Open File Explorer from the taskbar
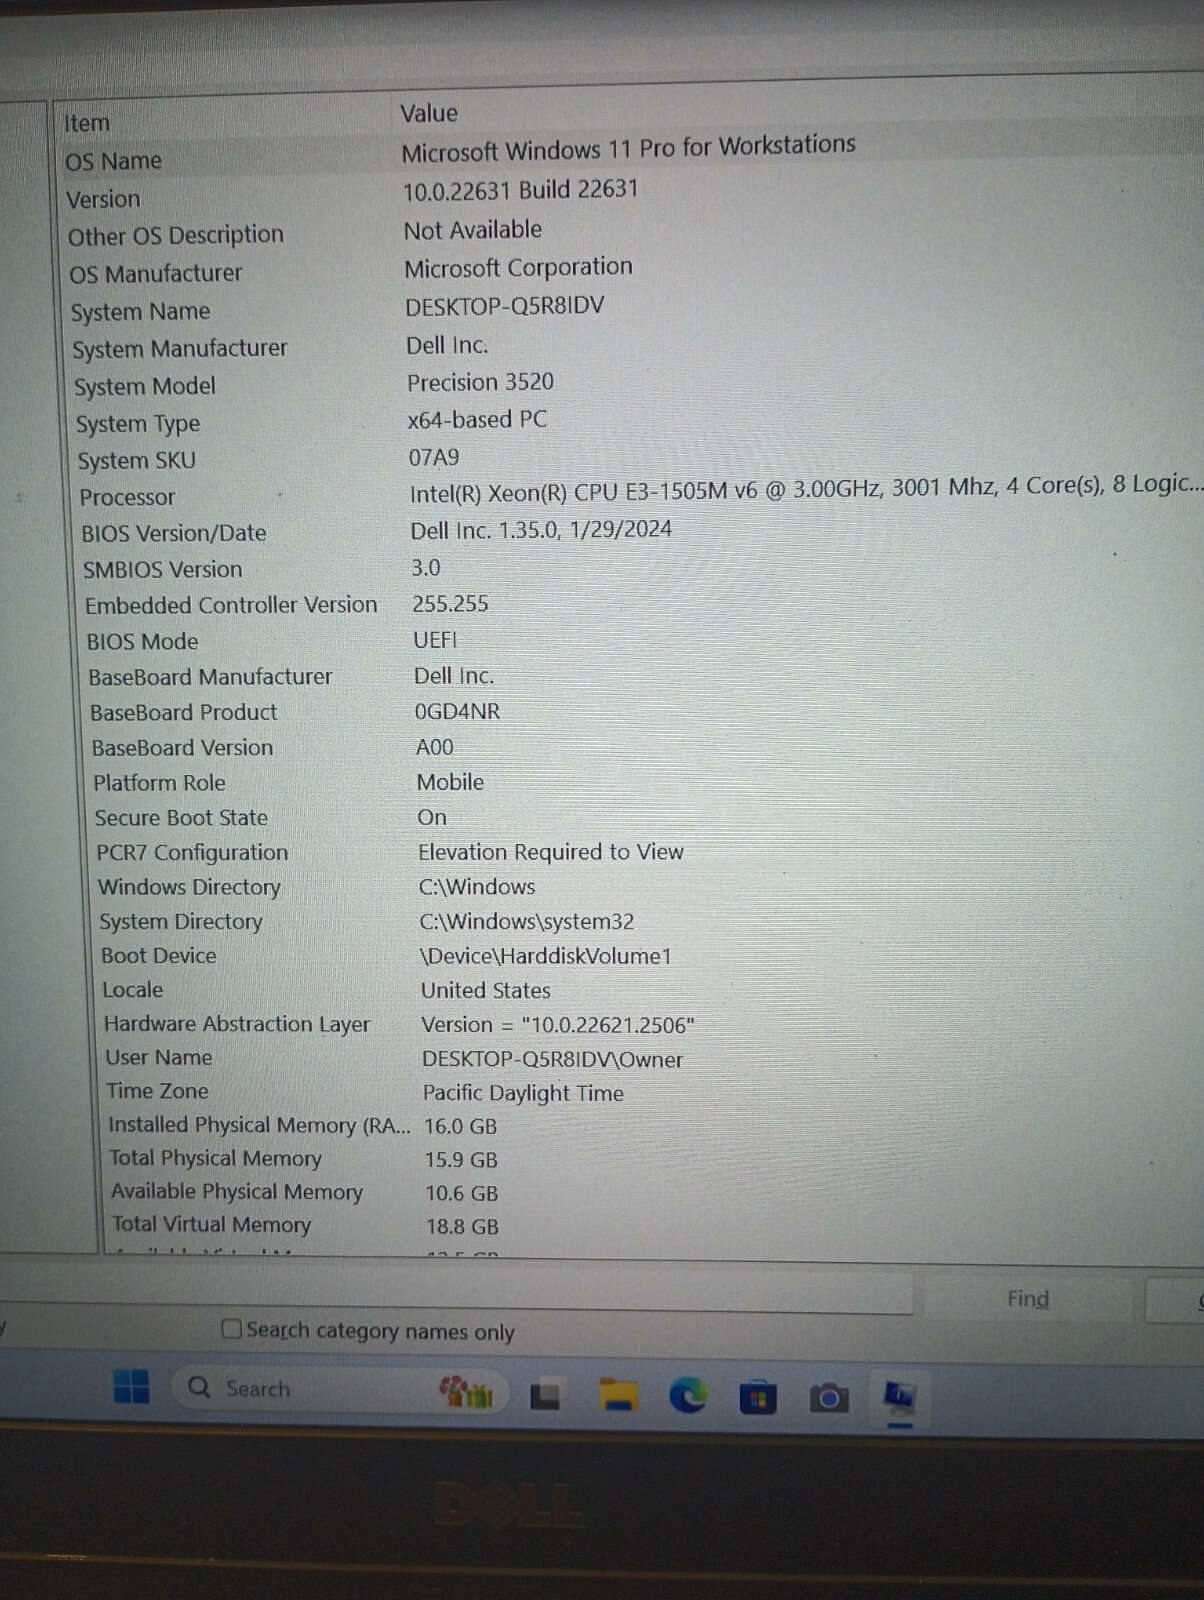Viewport: 1204px width, 1600px height. [618, 1394]
